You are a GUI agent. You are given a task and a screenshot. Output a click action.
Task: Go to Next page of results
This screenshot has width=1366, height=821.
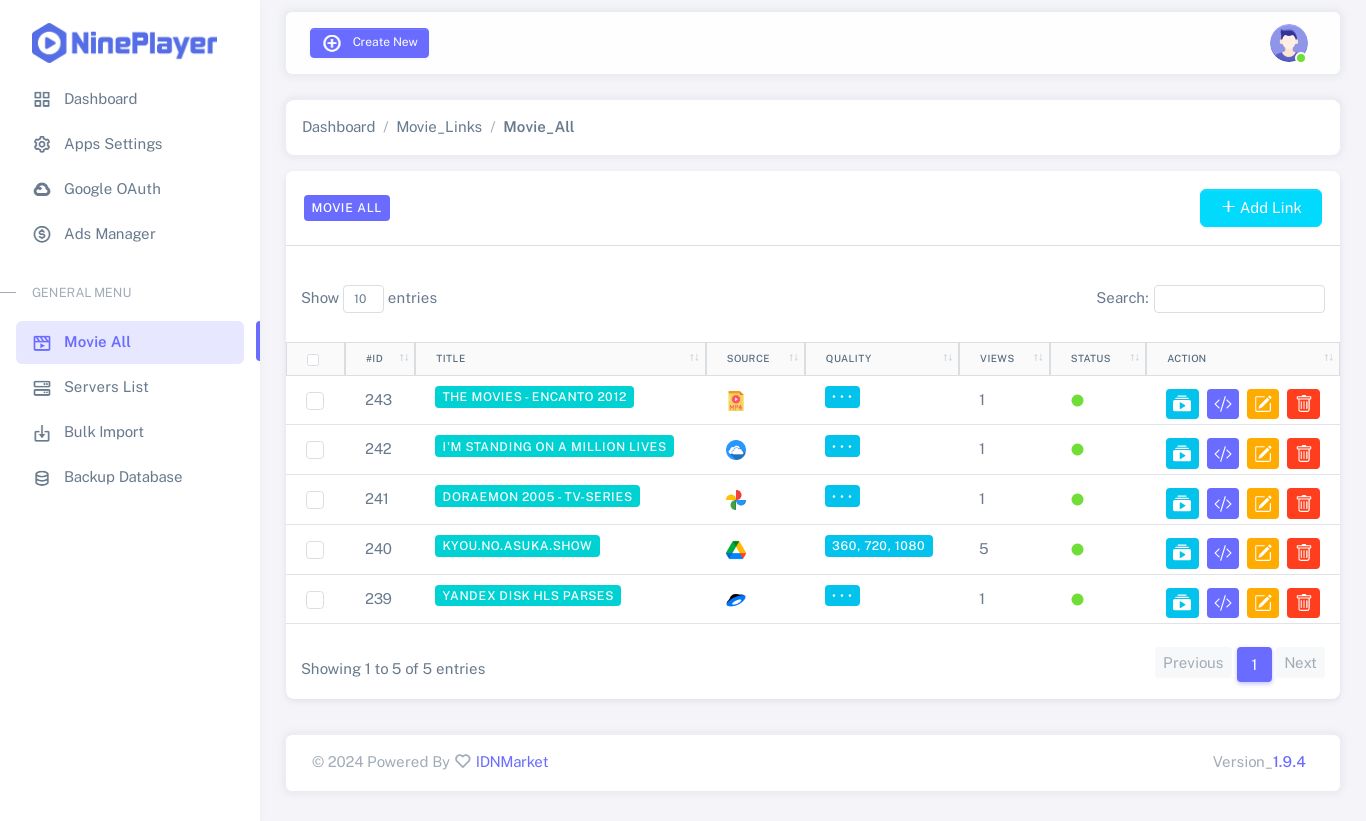tap(1300, 663)
